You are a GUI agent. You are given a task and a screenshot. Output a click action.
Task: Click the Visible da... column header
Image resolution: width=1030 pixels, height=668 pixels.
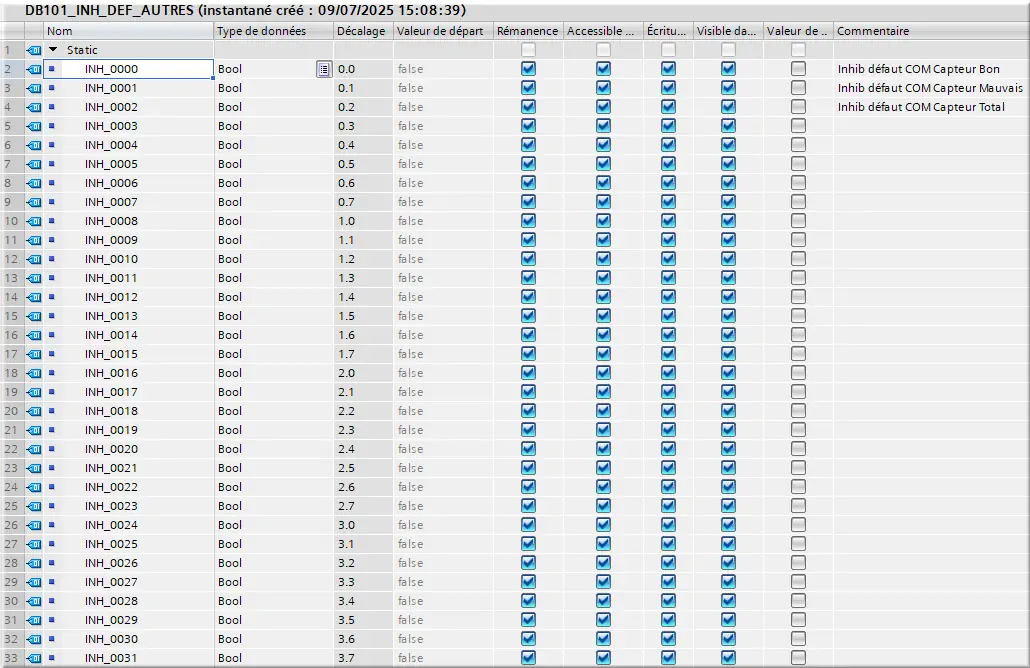(728, 31)
